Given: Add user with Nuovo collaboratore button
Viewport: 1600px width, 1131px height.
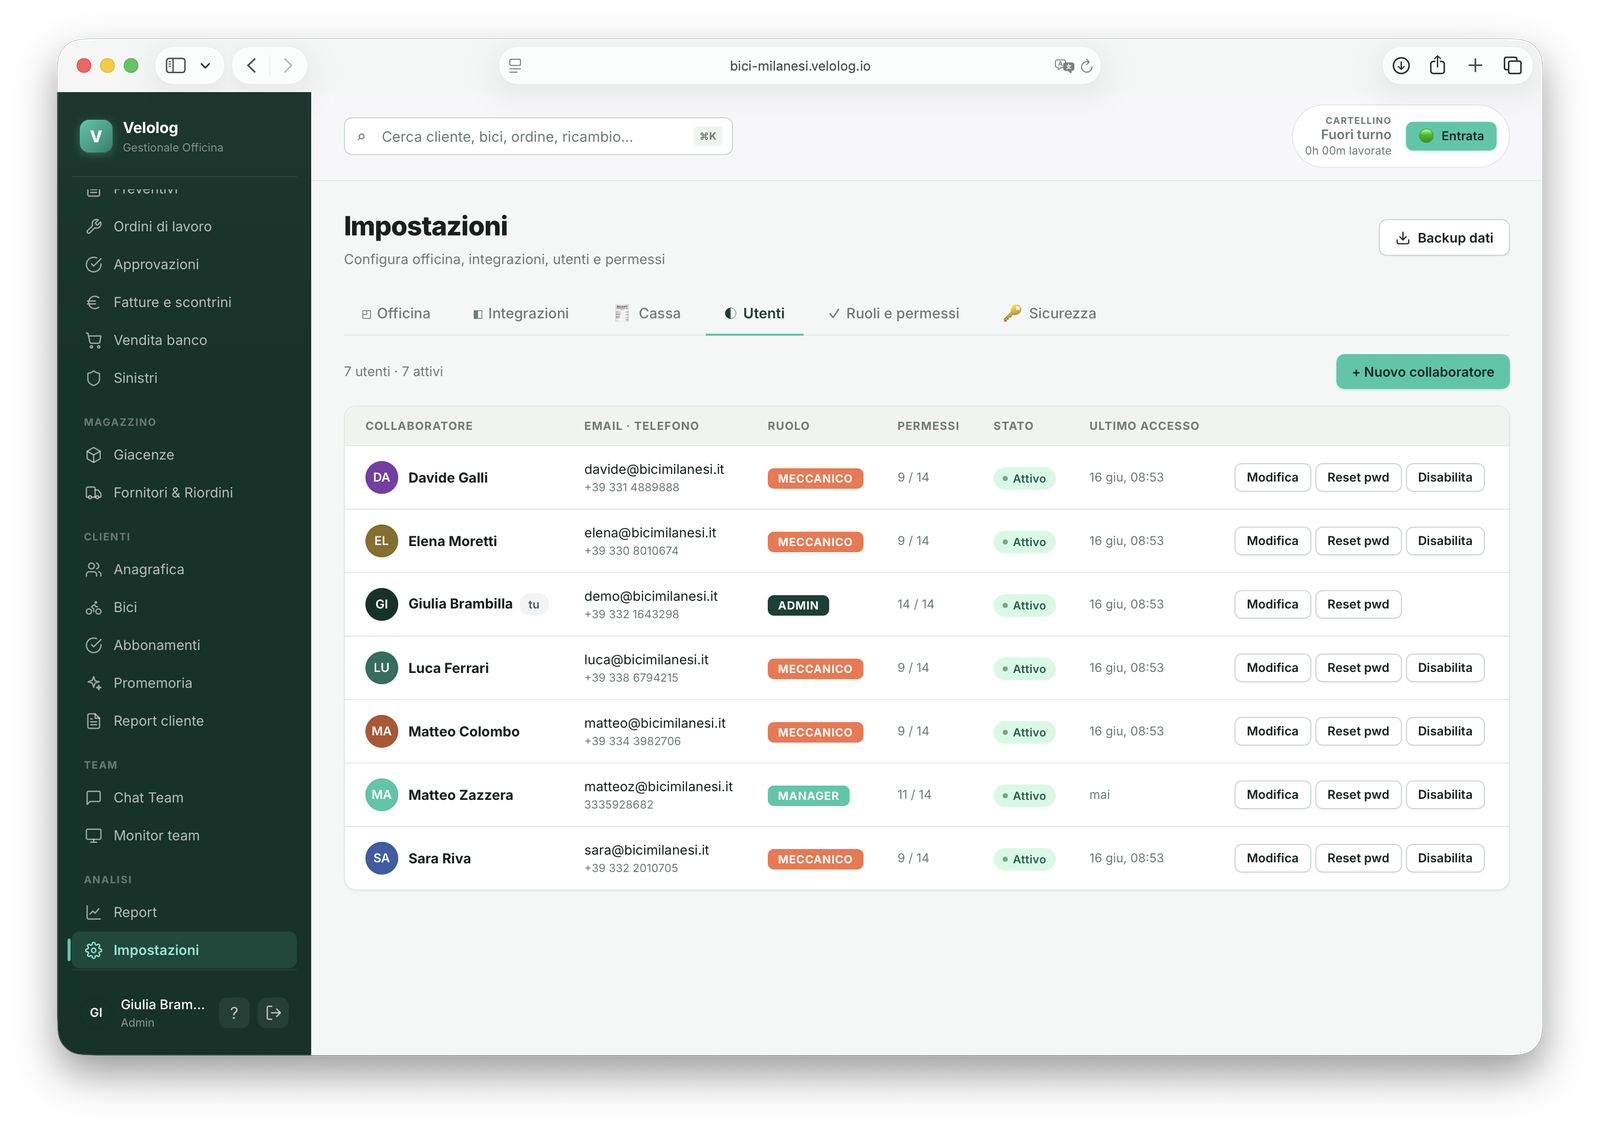Looking at the screenshot, I should coord(1423,372).
